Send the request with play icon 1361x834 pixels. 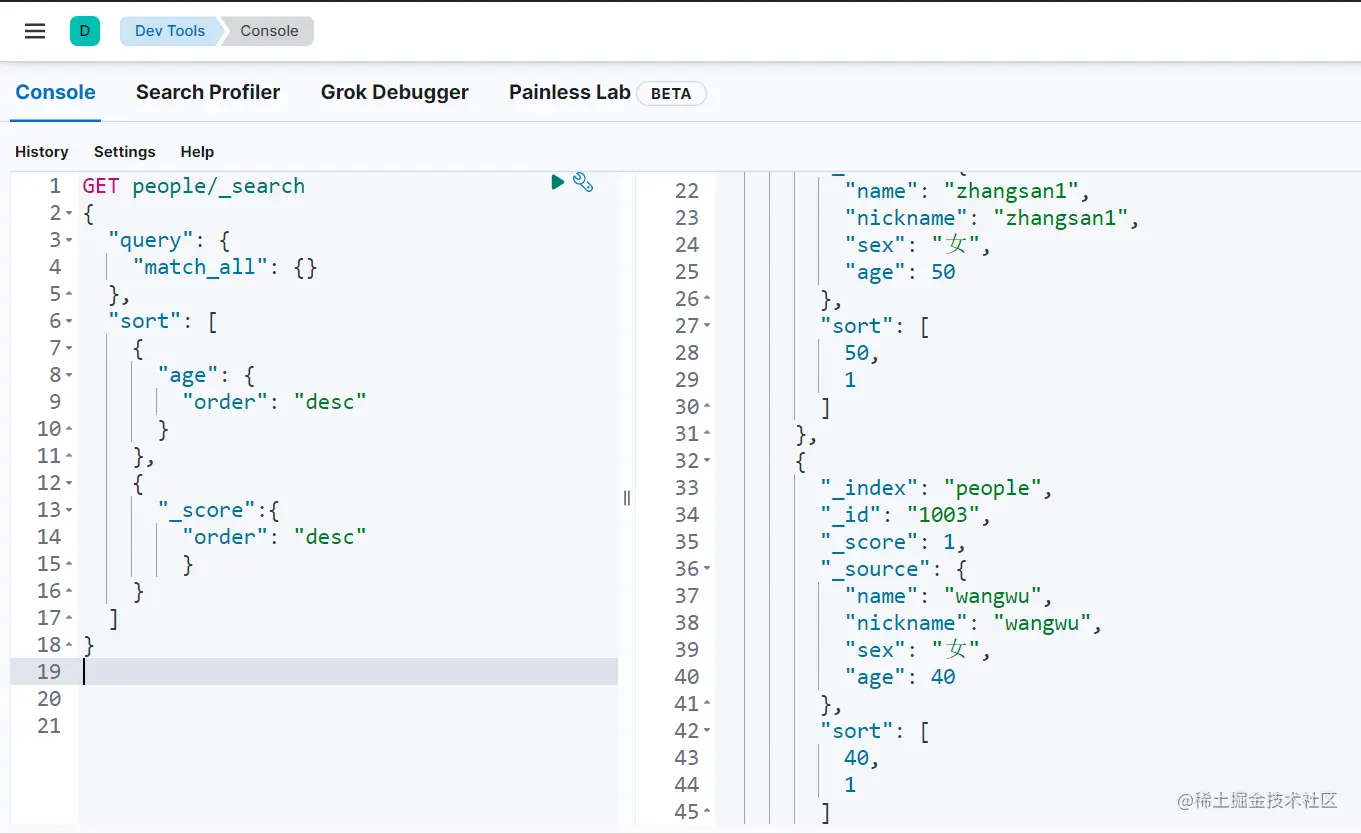(x=558, y=182)
